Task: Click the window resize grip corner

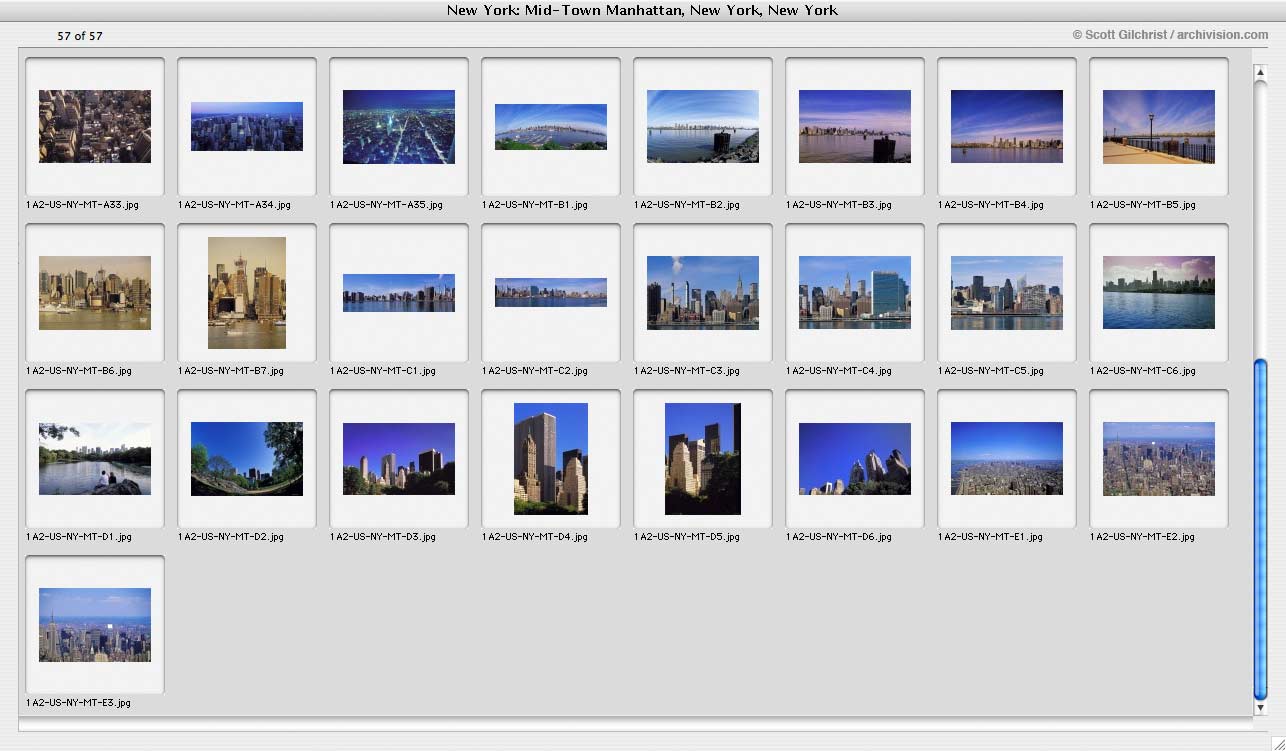Action: [1276, 741]
